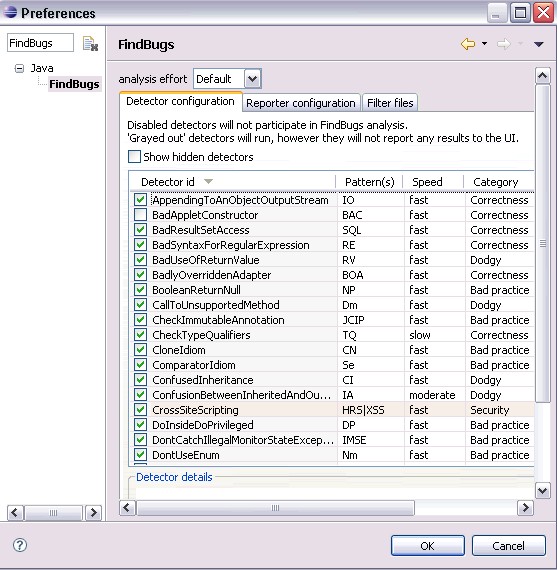The image size is (557, 570).
Task: Click the content pane scroll right arrow
Action: pyautogui.click(x=525, y=507)
